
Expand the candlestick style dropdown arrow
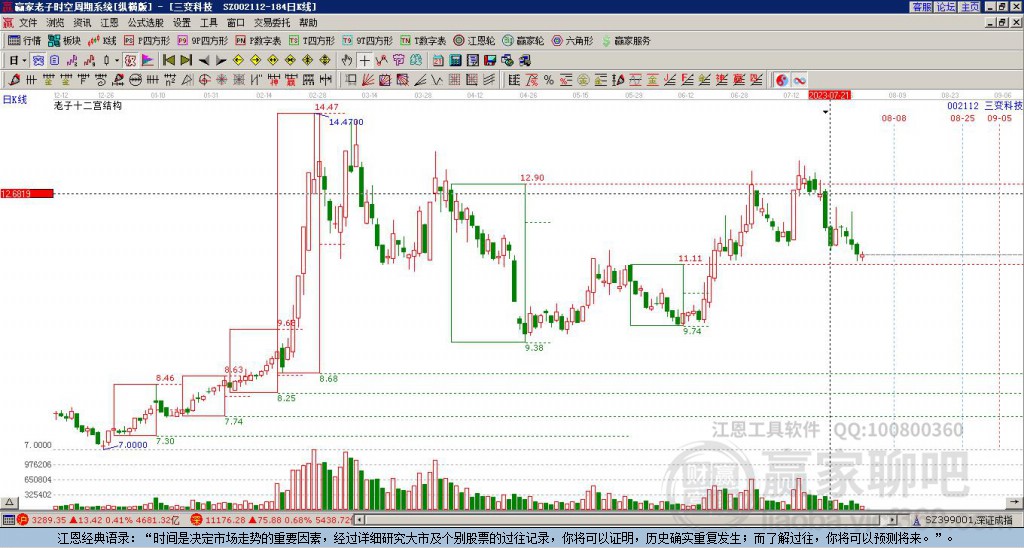point(117,60)
